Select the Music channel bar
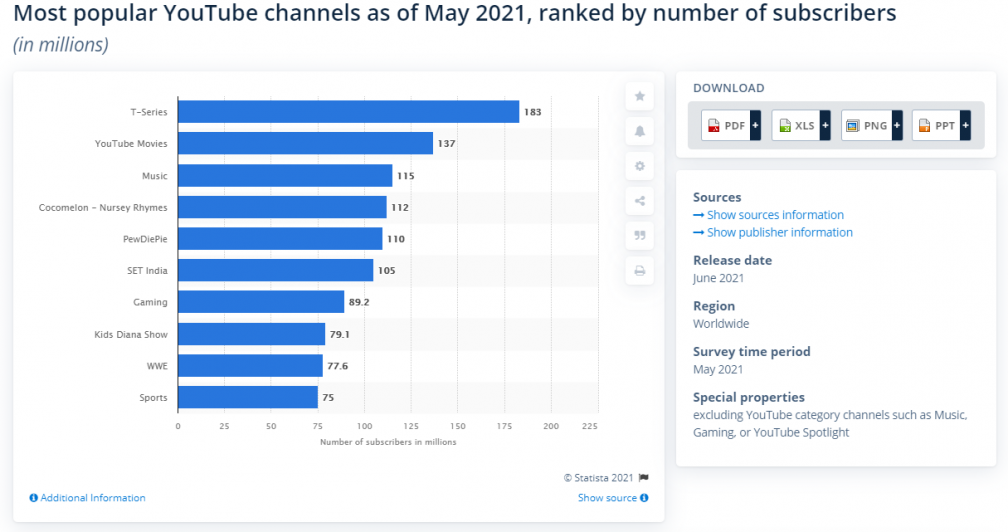Image resolution: width=1008 pixels, height=532 pixels. click(x=285, y=175)
